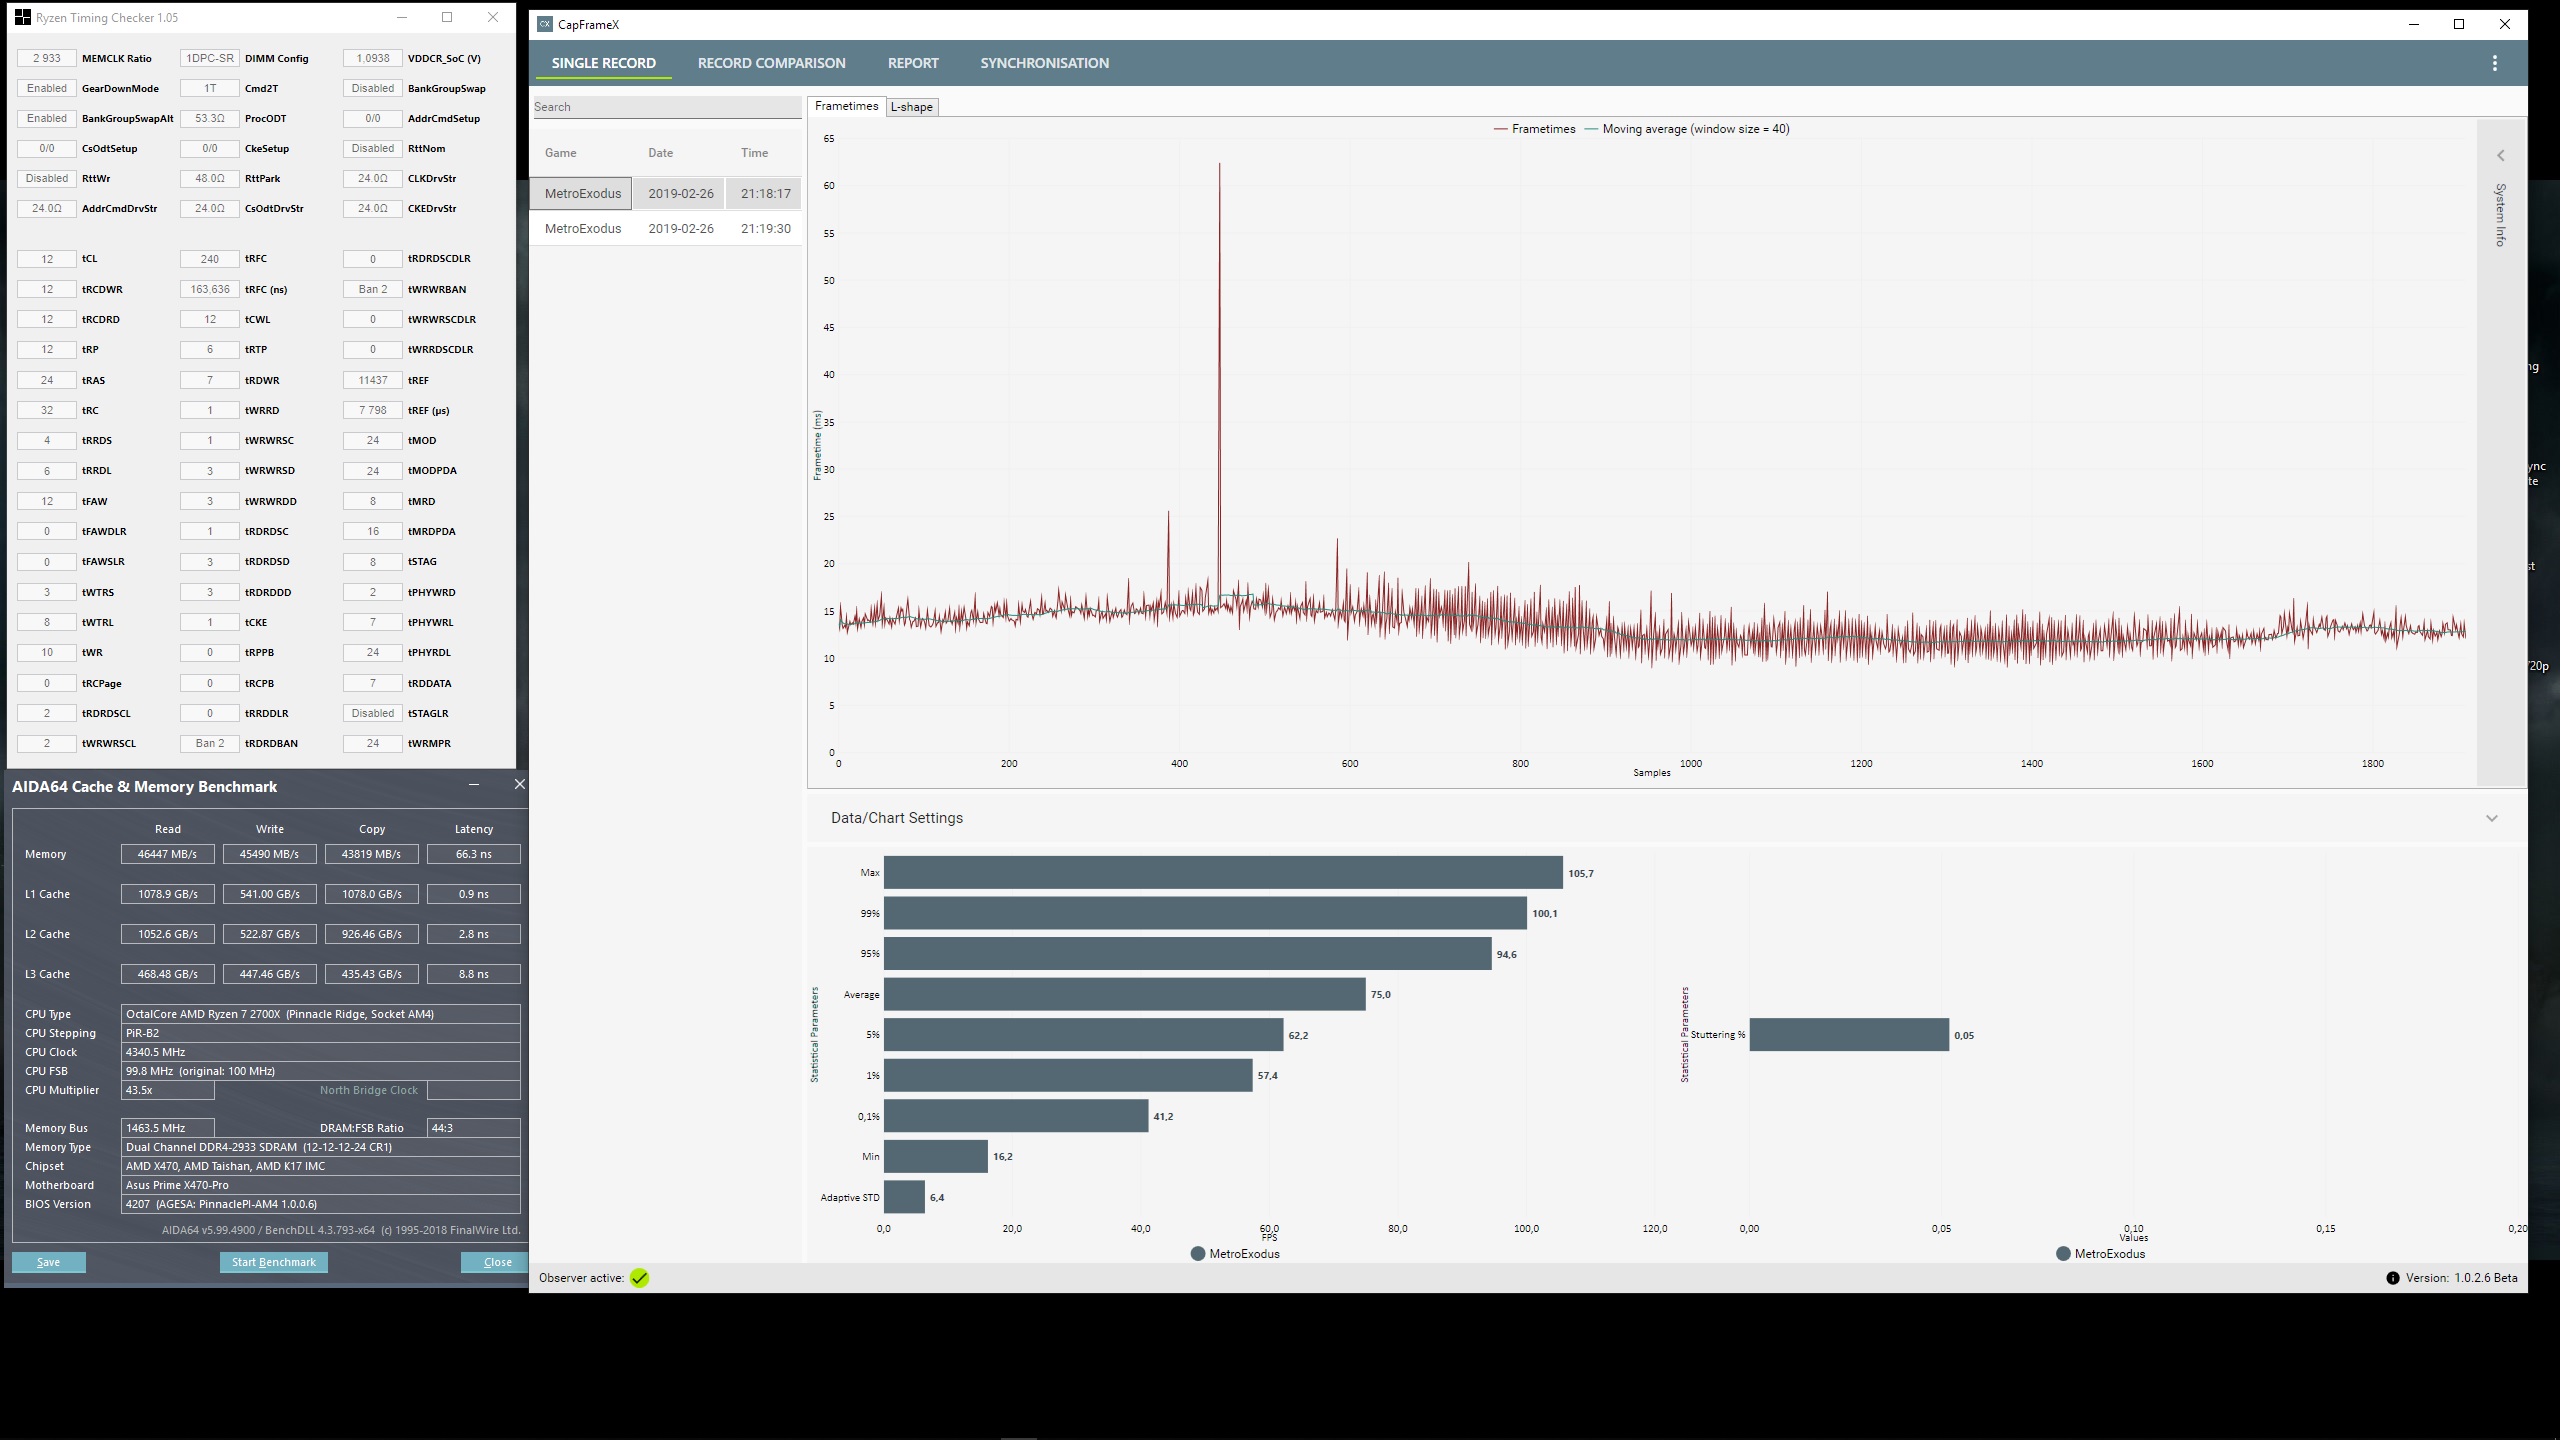Screen dimensions: 2564x1442
Task: Click the Save button in AIDA64
Action: point(49,1263)
